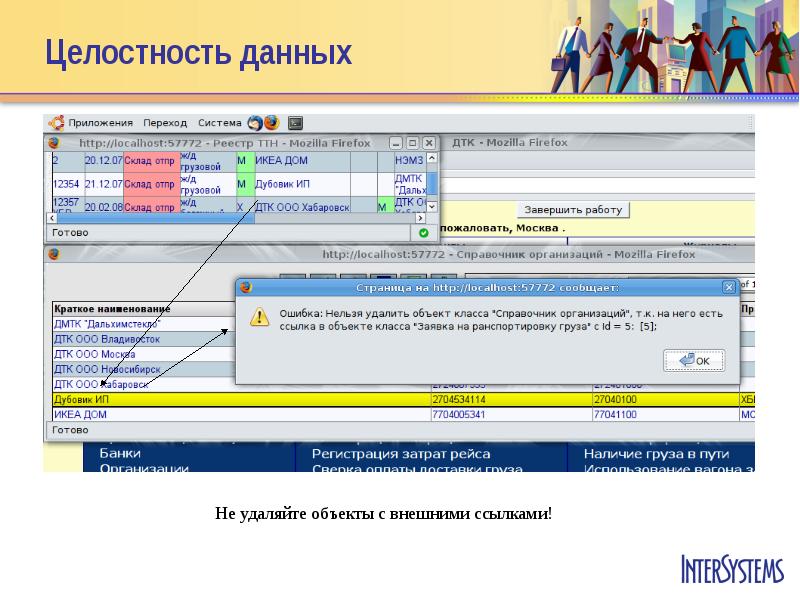The image size is (800, 600).
Task: Click the warning triangle icon in the error dialog
Action: click(x=260, y=316)
